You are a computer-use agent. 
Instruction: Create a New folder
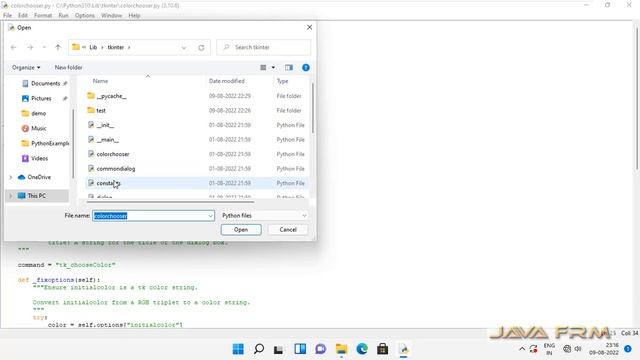tap(68, 67)
